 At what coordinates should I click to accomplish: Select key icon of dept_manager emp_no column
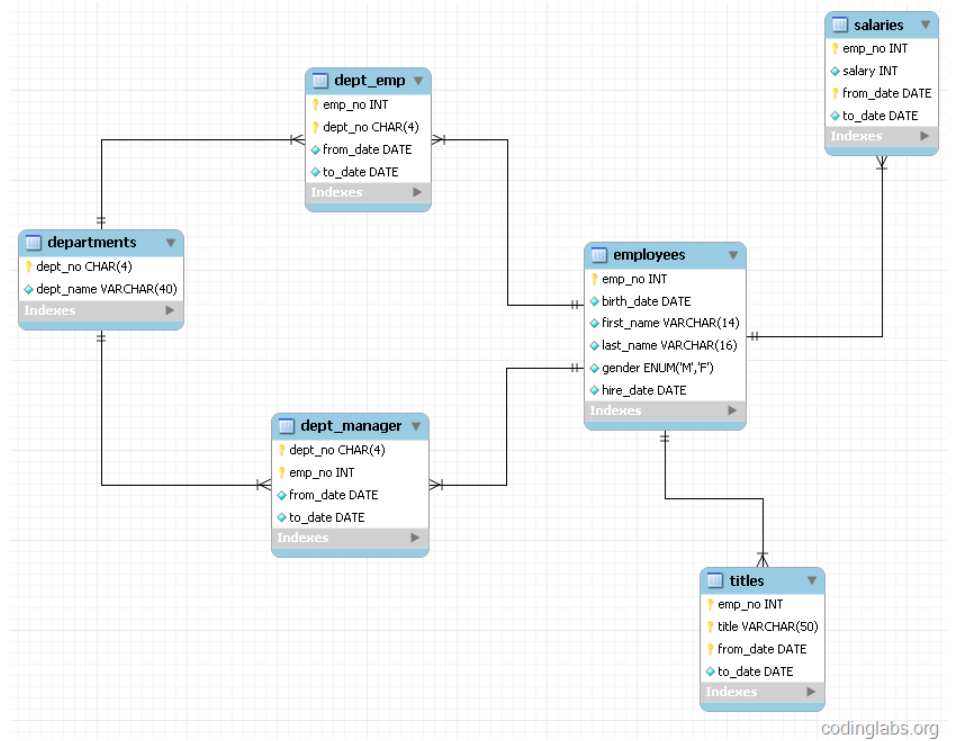tap(282, 473)
